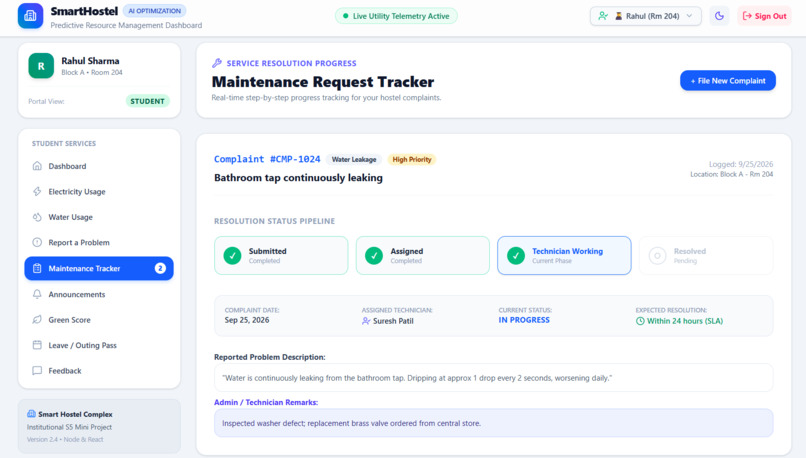Click the Location: Block A - Rm 204 text
The height and width of the screenshot is (458, 806).
pyautogui.click(x=731, y=174)
